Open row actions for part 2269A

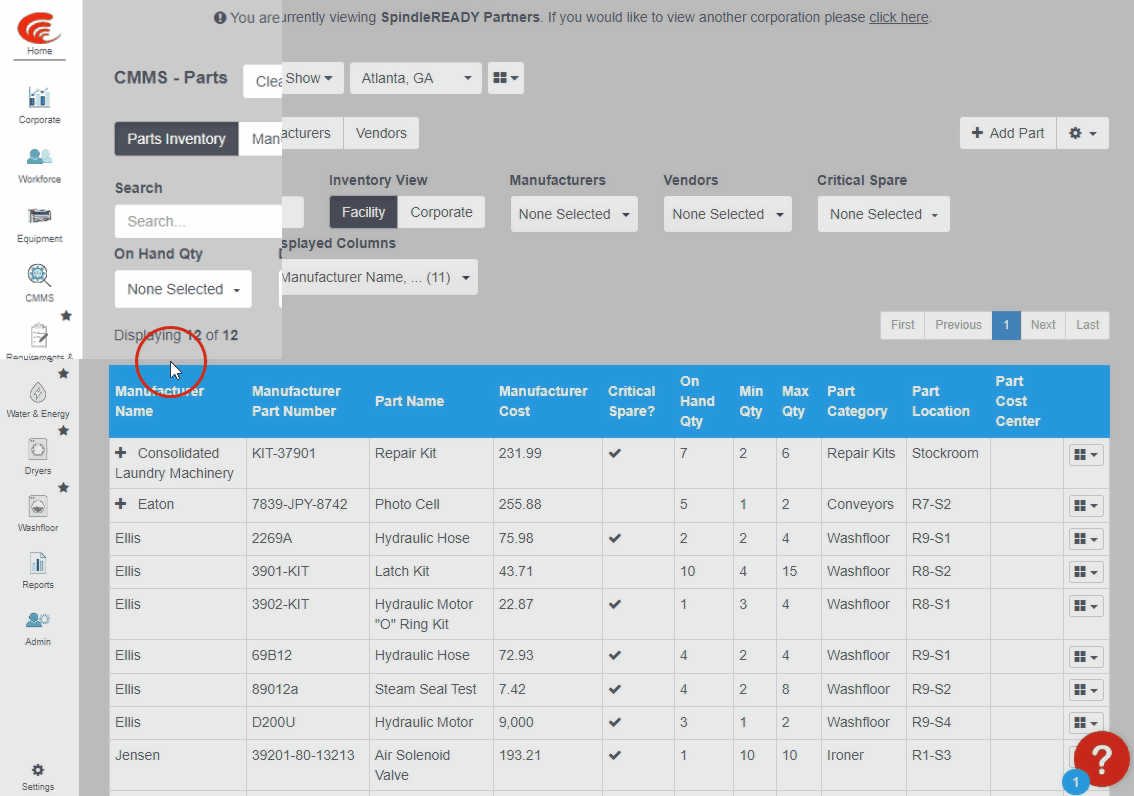[x=1086, y=539]
